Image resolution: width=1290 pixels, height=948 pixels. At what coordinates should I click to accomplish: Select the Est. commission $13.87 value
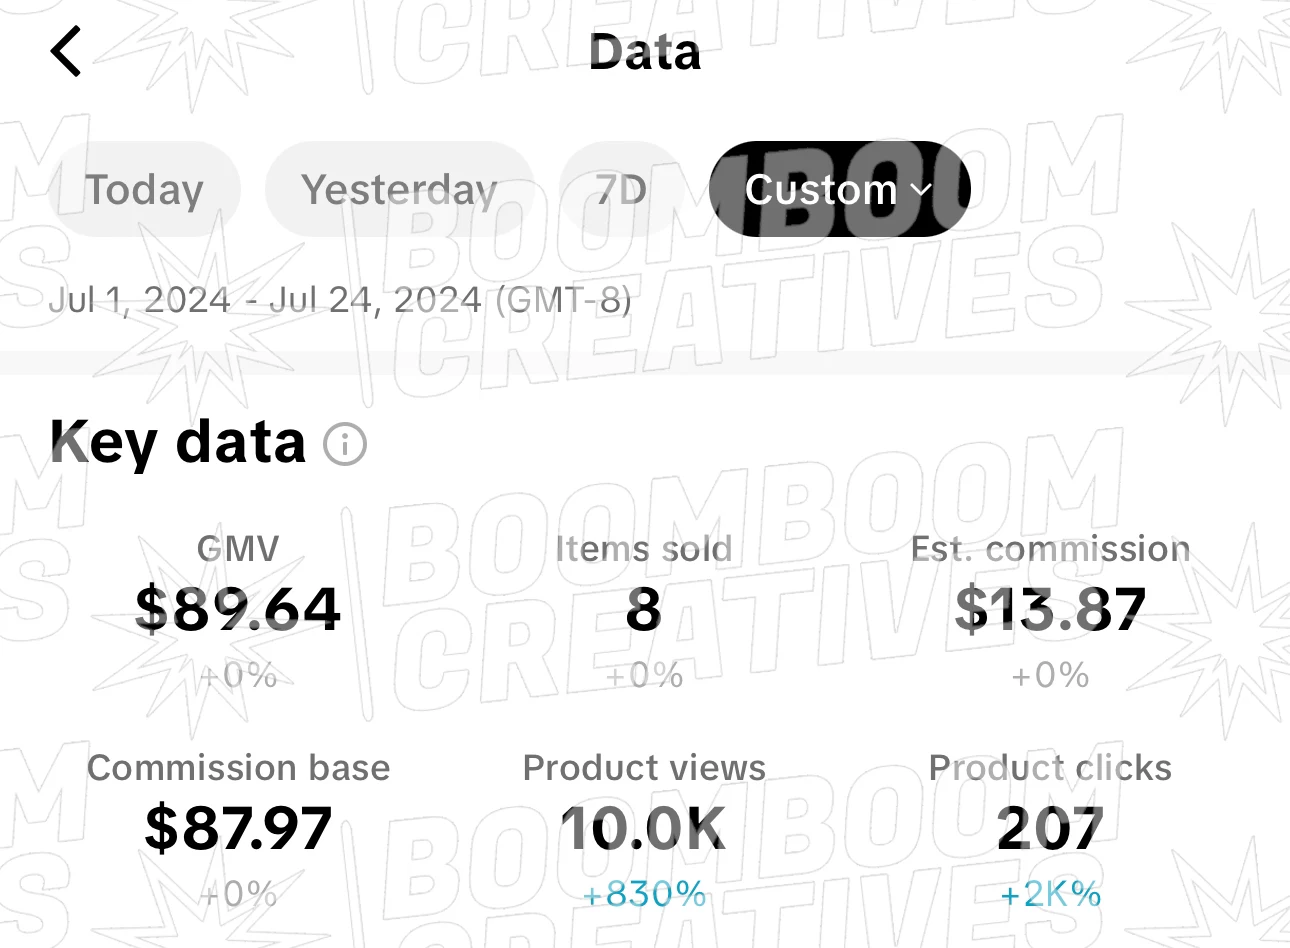(1050, 609)
